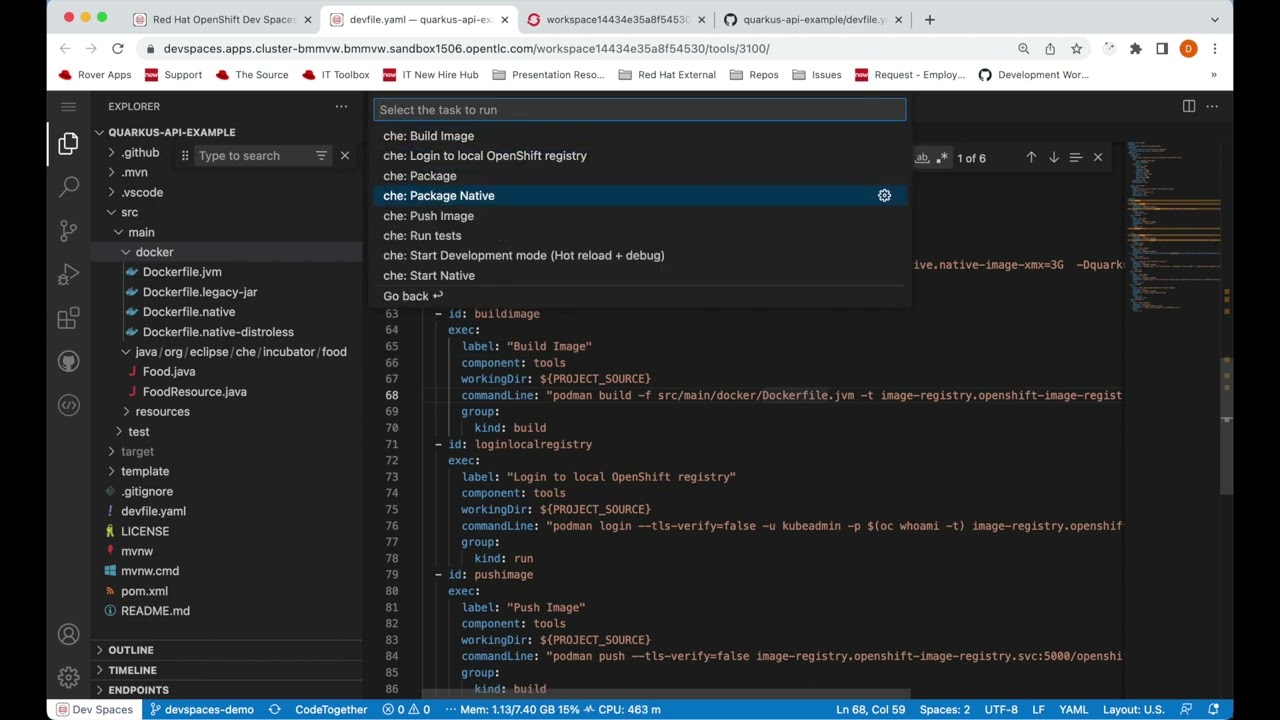The width and height of the screenshot is (1280, 720).
Task: Expand the .mvn folder
Action: click(x=134, y=172)
